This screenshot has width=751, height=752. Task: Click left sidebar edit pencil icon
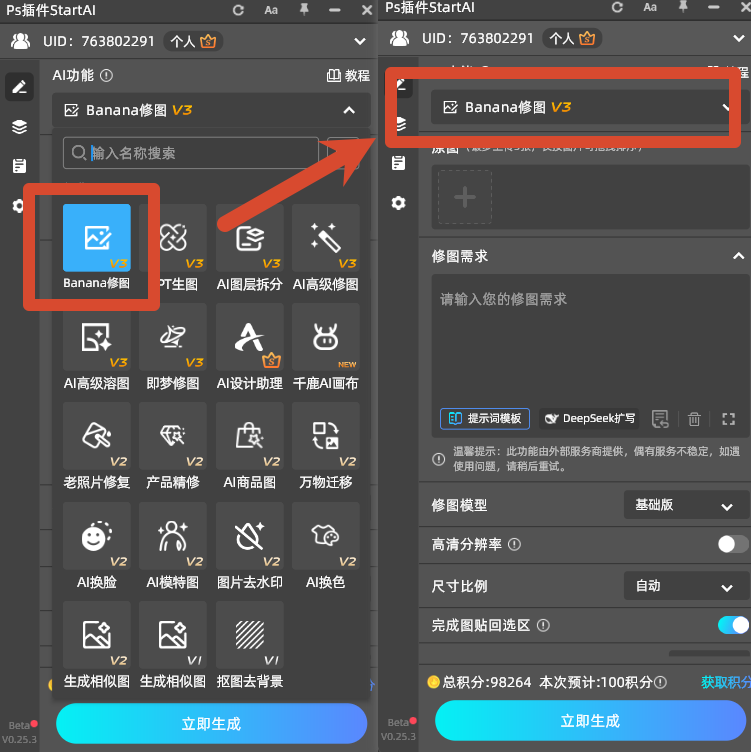pyautogui.click(x=19, y=87)
